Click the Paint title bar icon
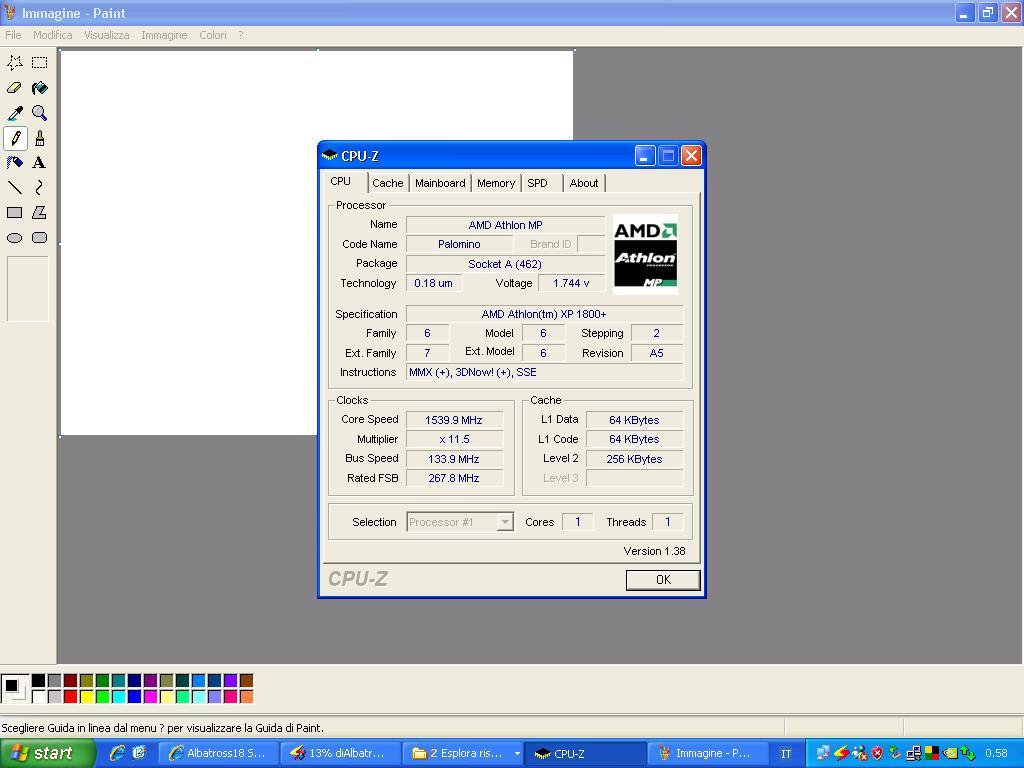The width and height of the screenshot is (1024, 768). pos(9,12)
